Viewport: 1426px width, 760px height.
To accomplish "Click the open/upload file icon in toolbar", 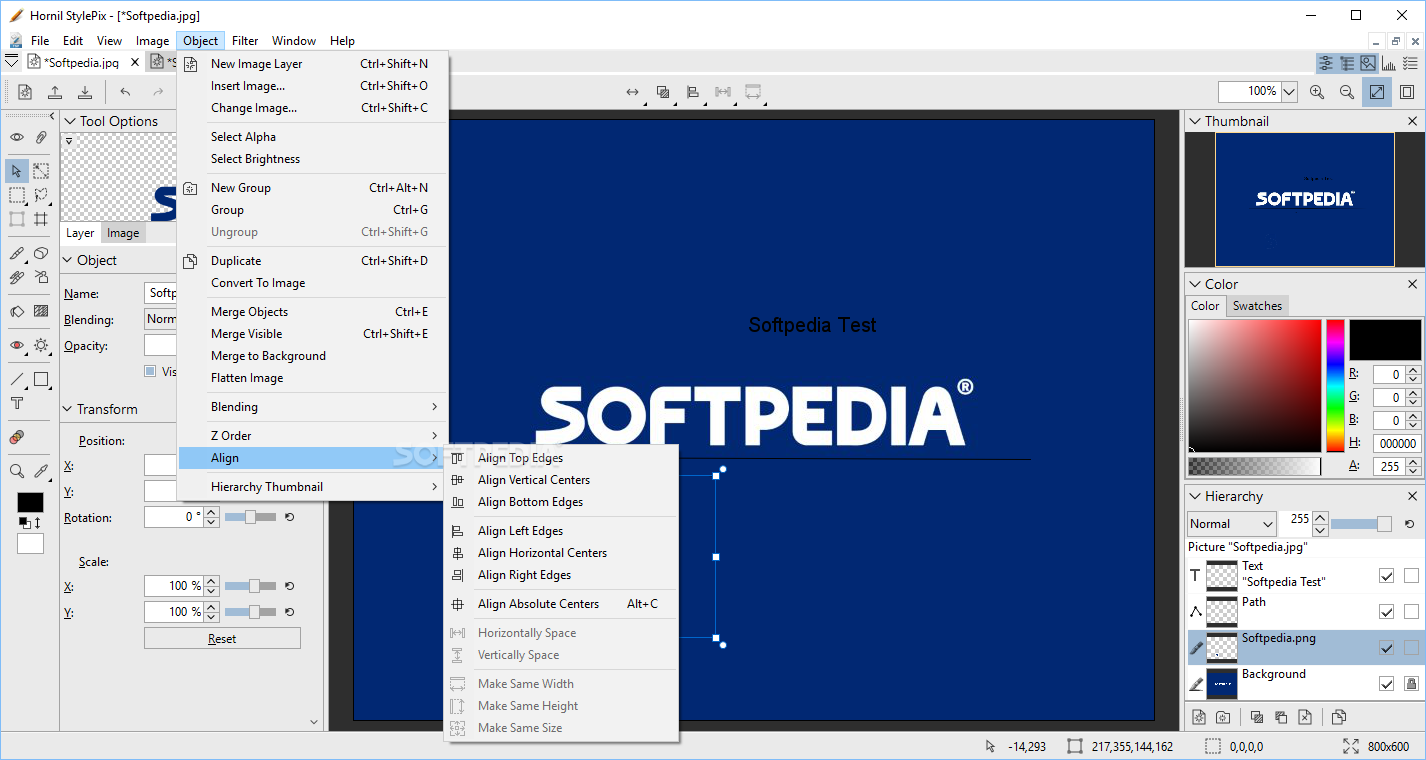I will (55, 92).
